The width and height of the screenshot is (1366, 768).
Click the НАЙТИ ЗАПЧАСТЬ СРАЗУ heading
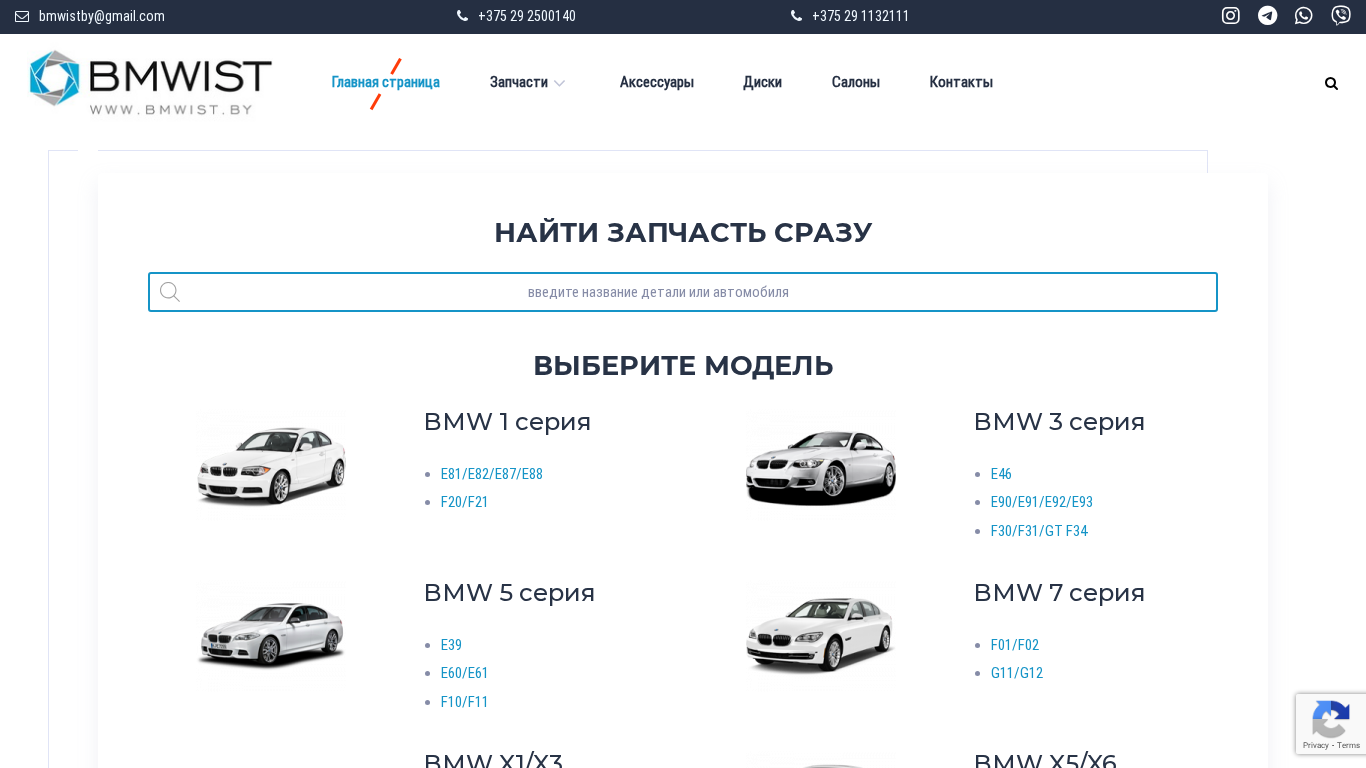(x=683, y=232)
